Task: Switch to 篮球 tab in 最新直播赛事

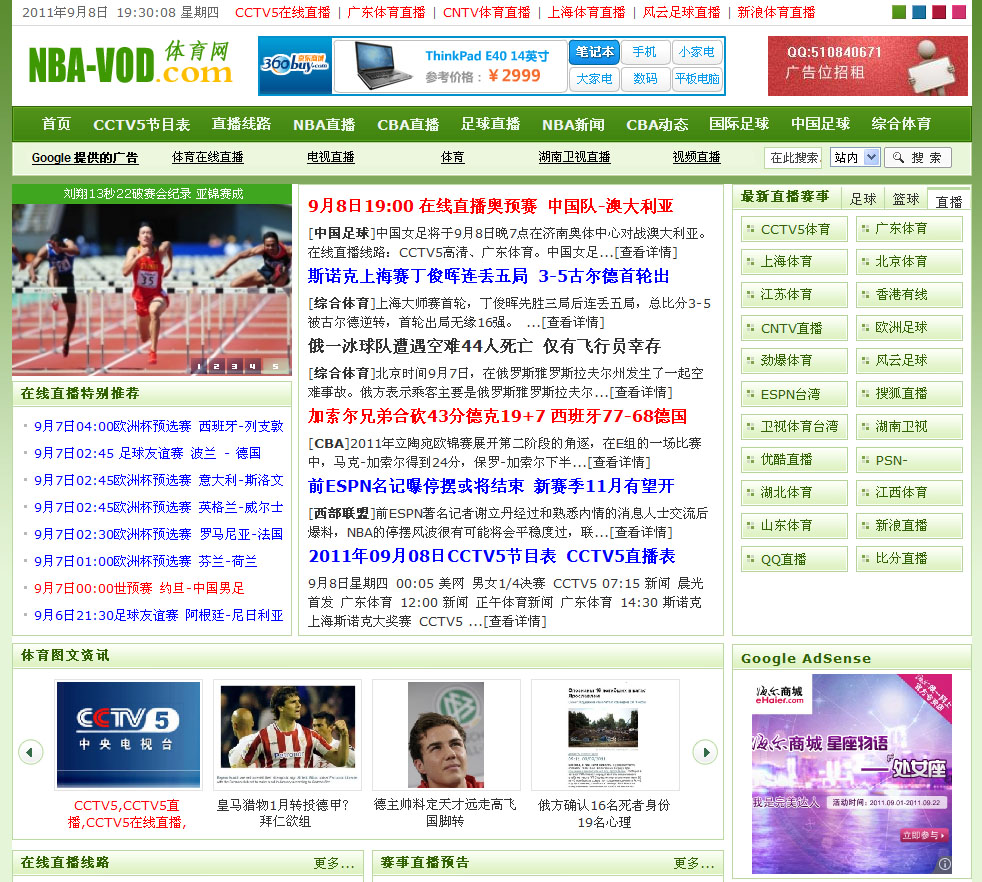Action: pyautogui.click(x=906, y=199)
